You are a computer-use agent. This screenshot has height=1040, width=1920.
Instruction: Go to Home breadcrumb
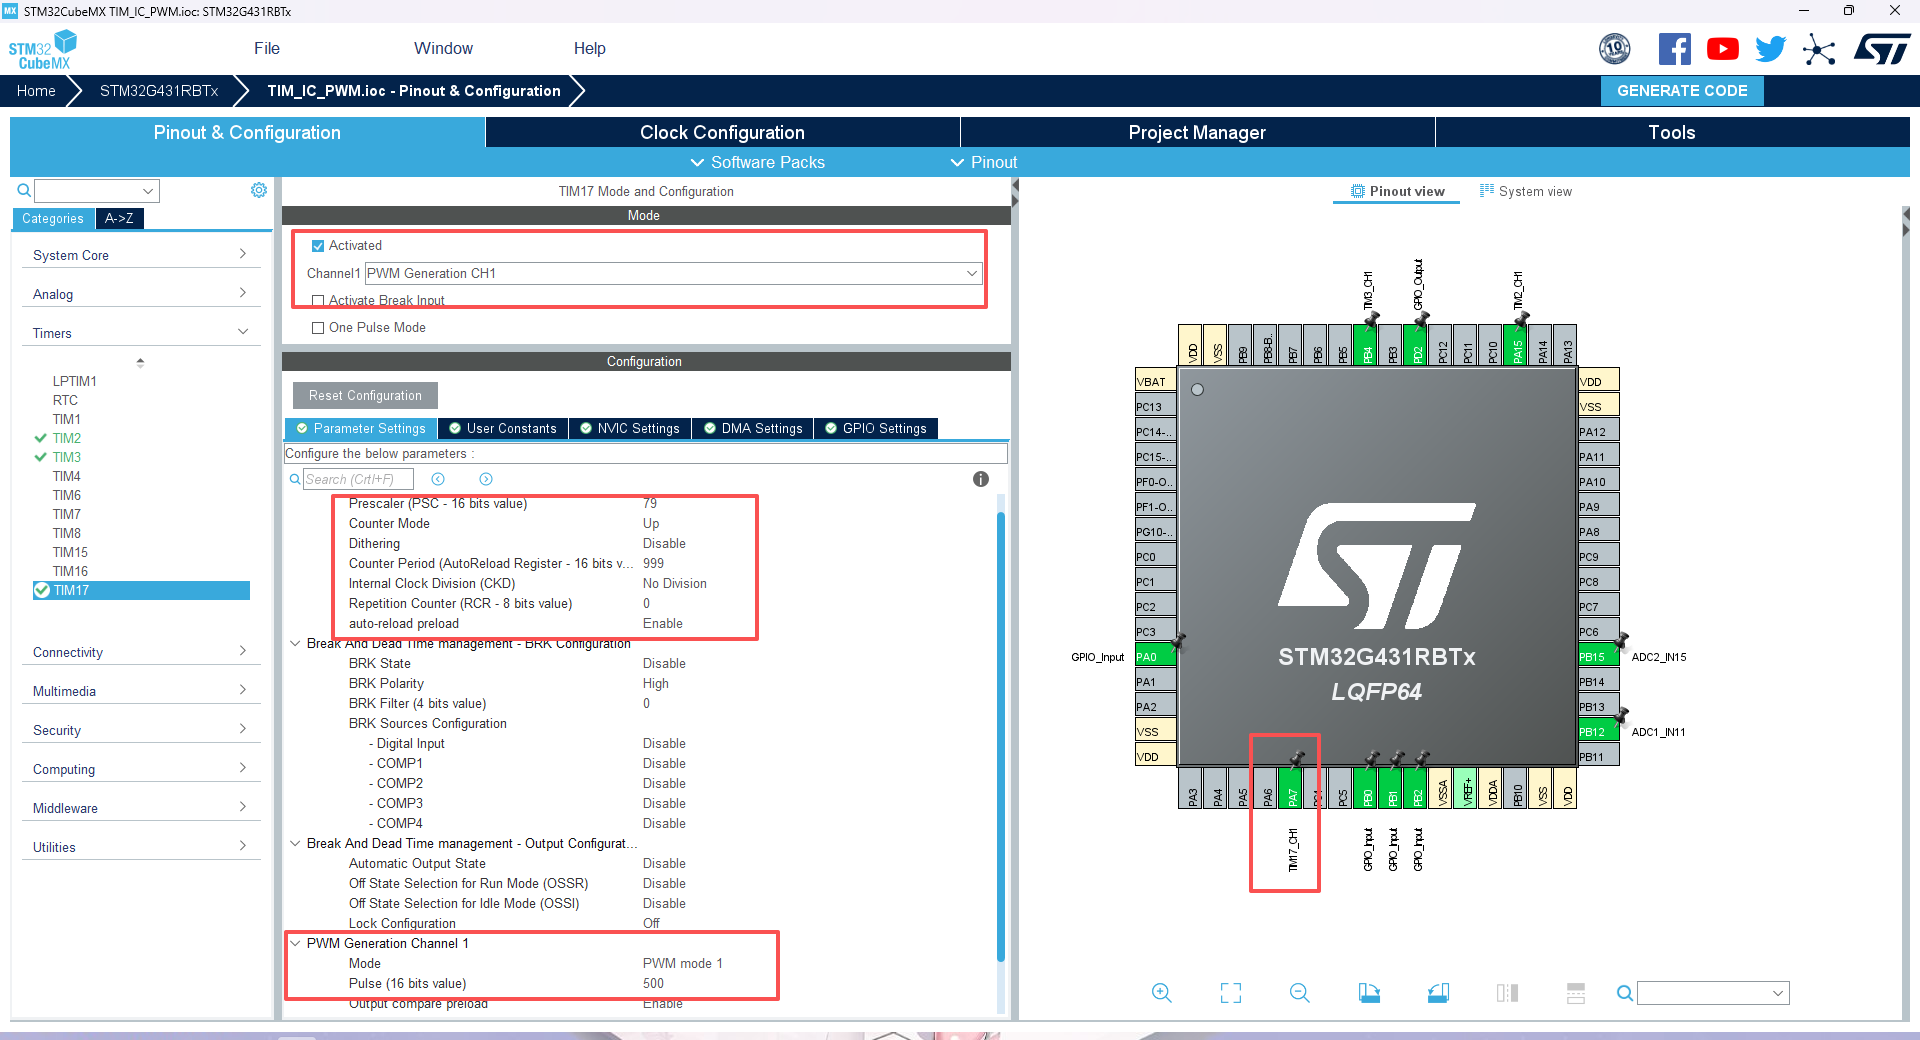[x=36, y=90]
